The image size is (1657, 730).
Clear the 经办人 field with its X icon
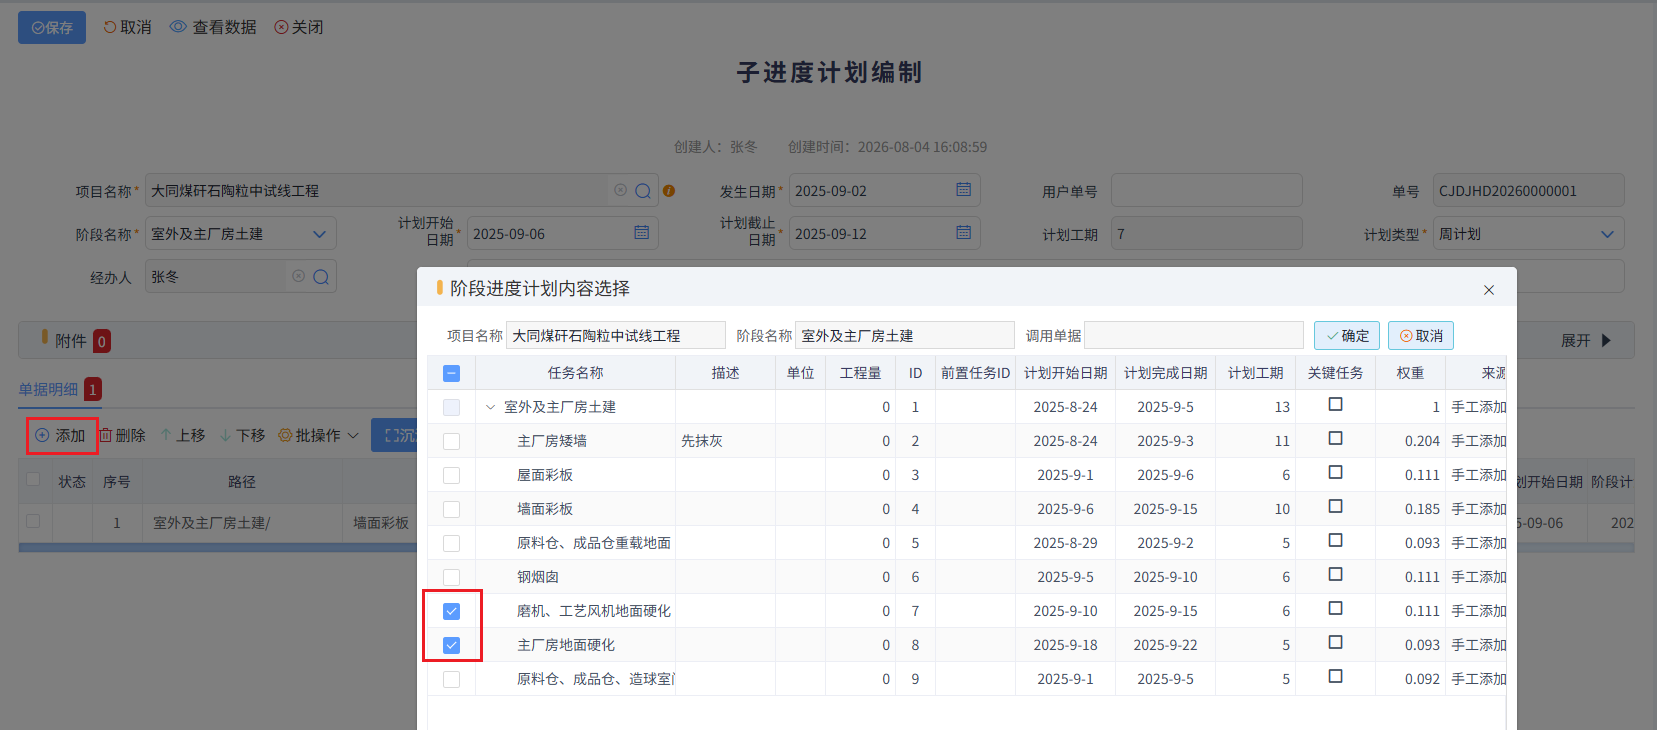(x=299, y=276)
